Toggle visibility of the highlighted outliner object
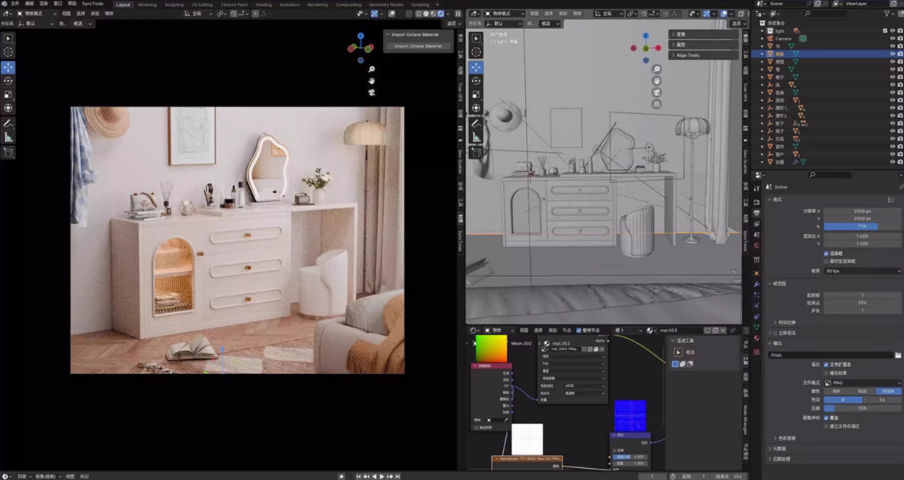904x480 pixels. (x=891, y=53)
